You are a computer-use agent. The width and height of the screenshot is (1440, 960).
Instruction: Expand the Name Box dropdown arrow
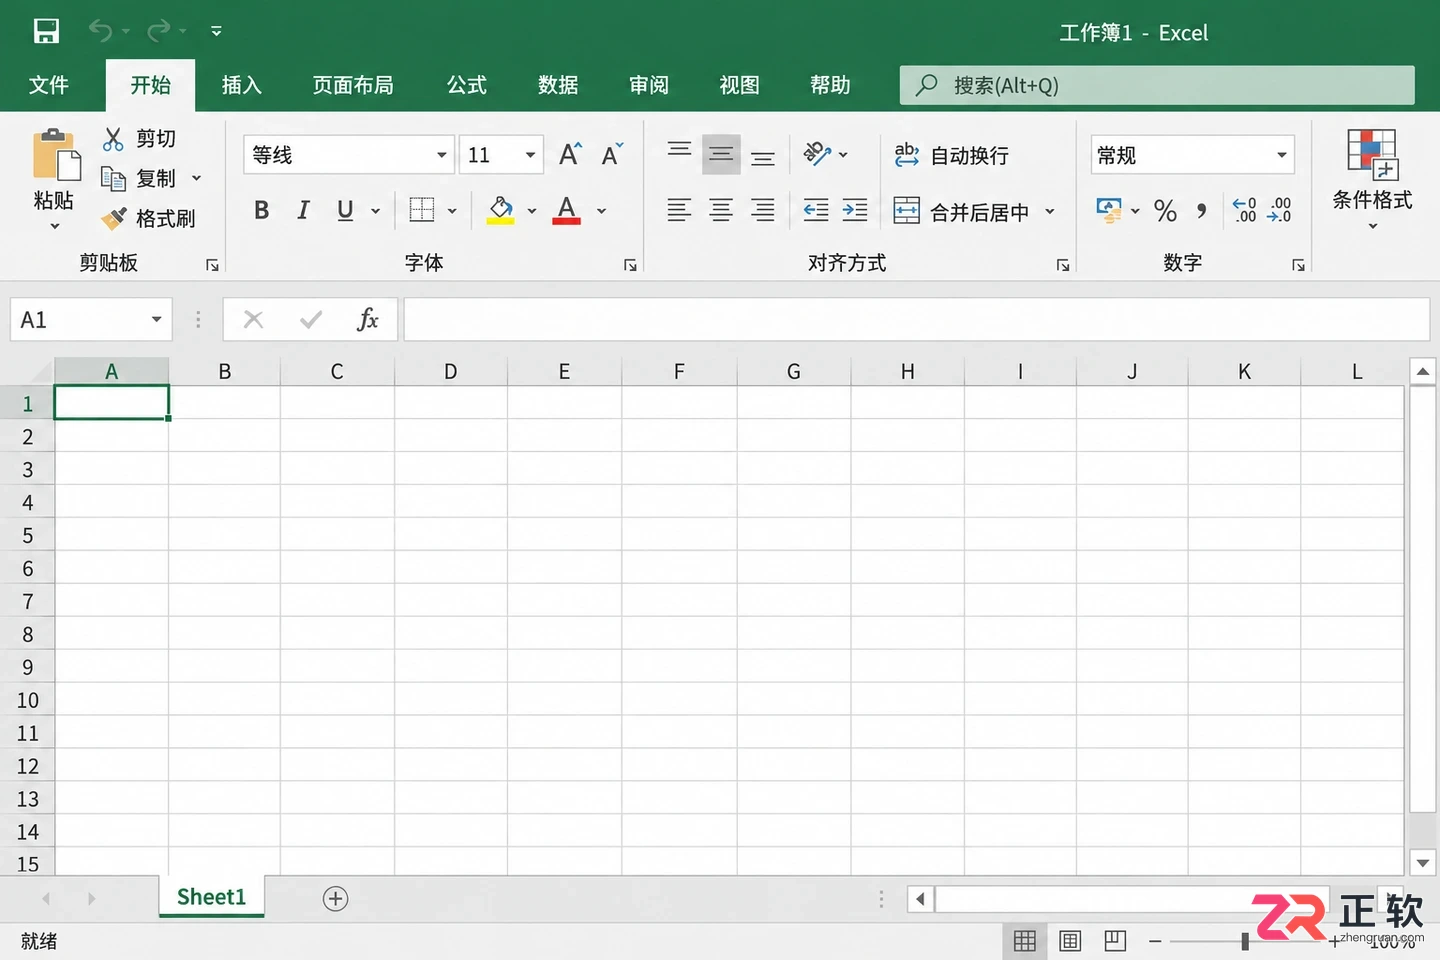tap(157, 320)
